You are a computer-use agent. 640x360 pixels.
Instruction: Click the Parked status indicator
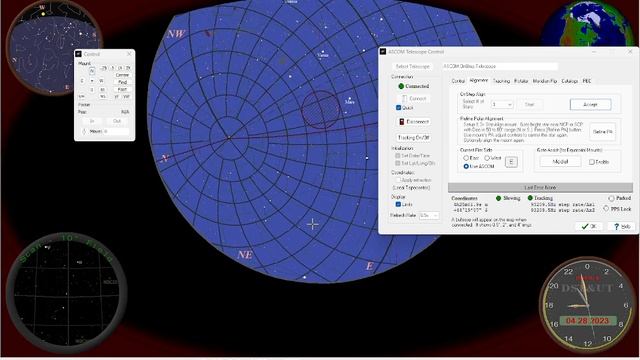(x=611, y=198)
